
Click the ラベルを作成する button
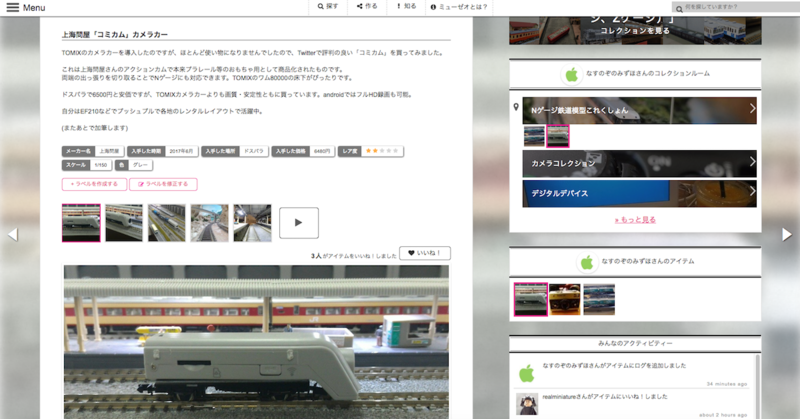point(94,184)
